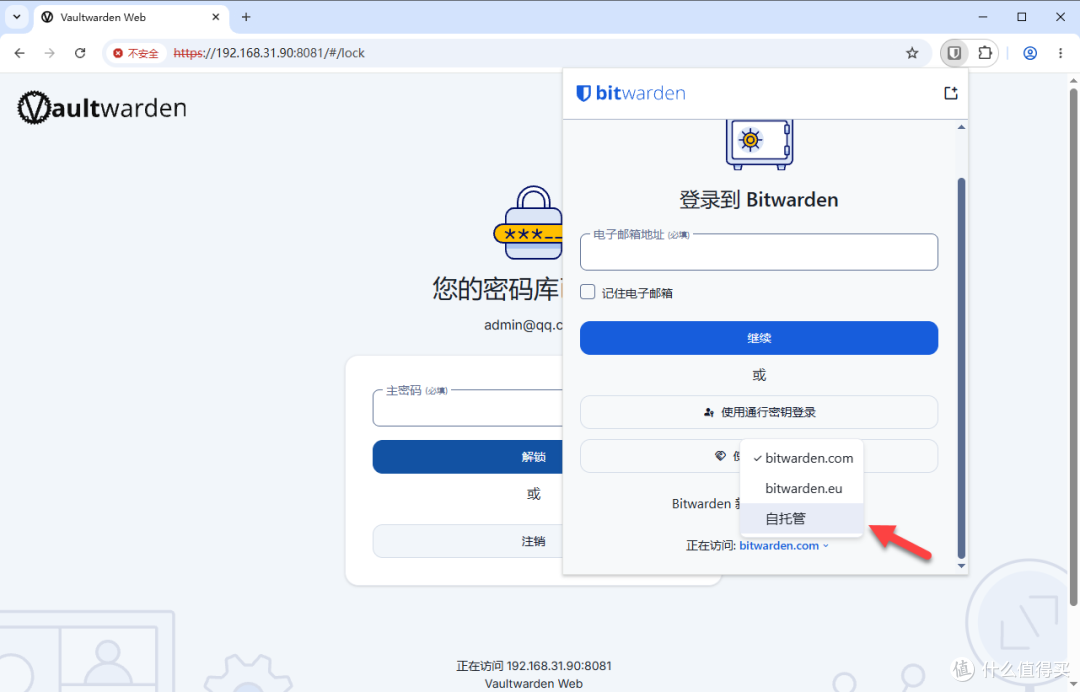Click the Bitwarden logo in popup header
This screenshot has width=1080, height=692.
(631, 93)
